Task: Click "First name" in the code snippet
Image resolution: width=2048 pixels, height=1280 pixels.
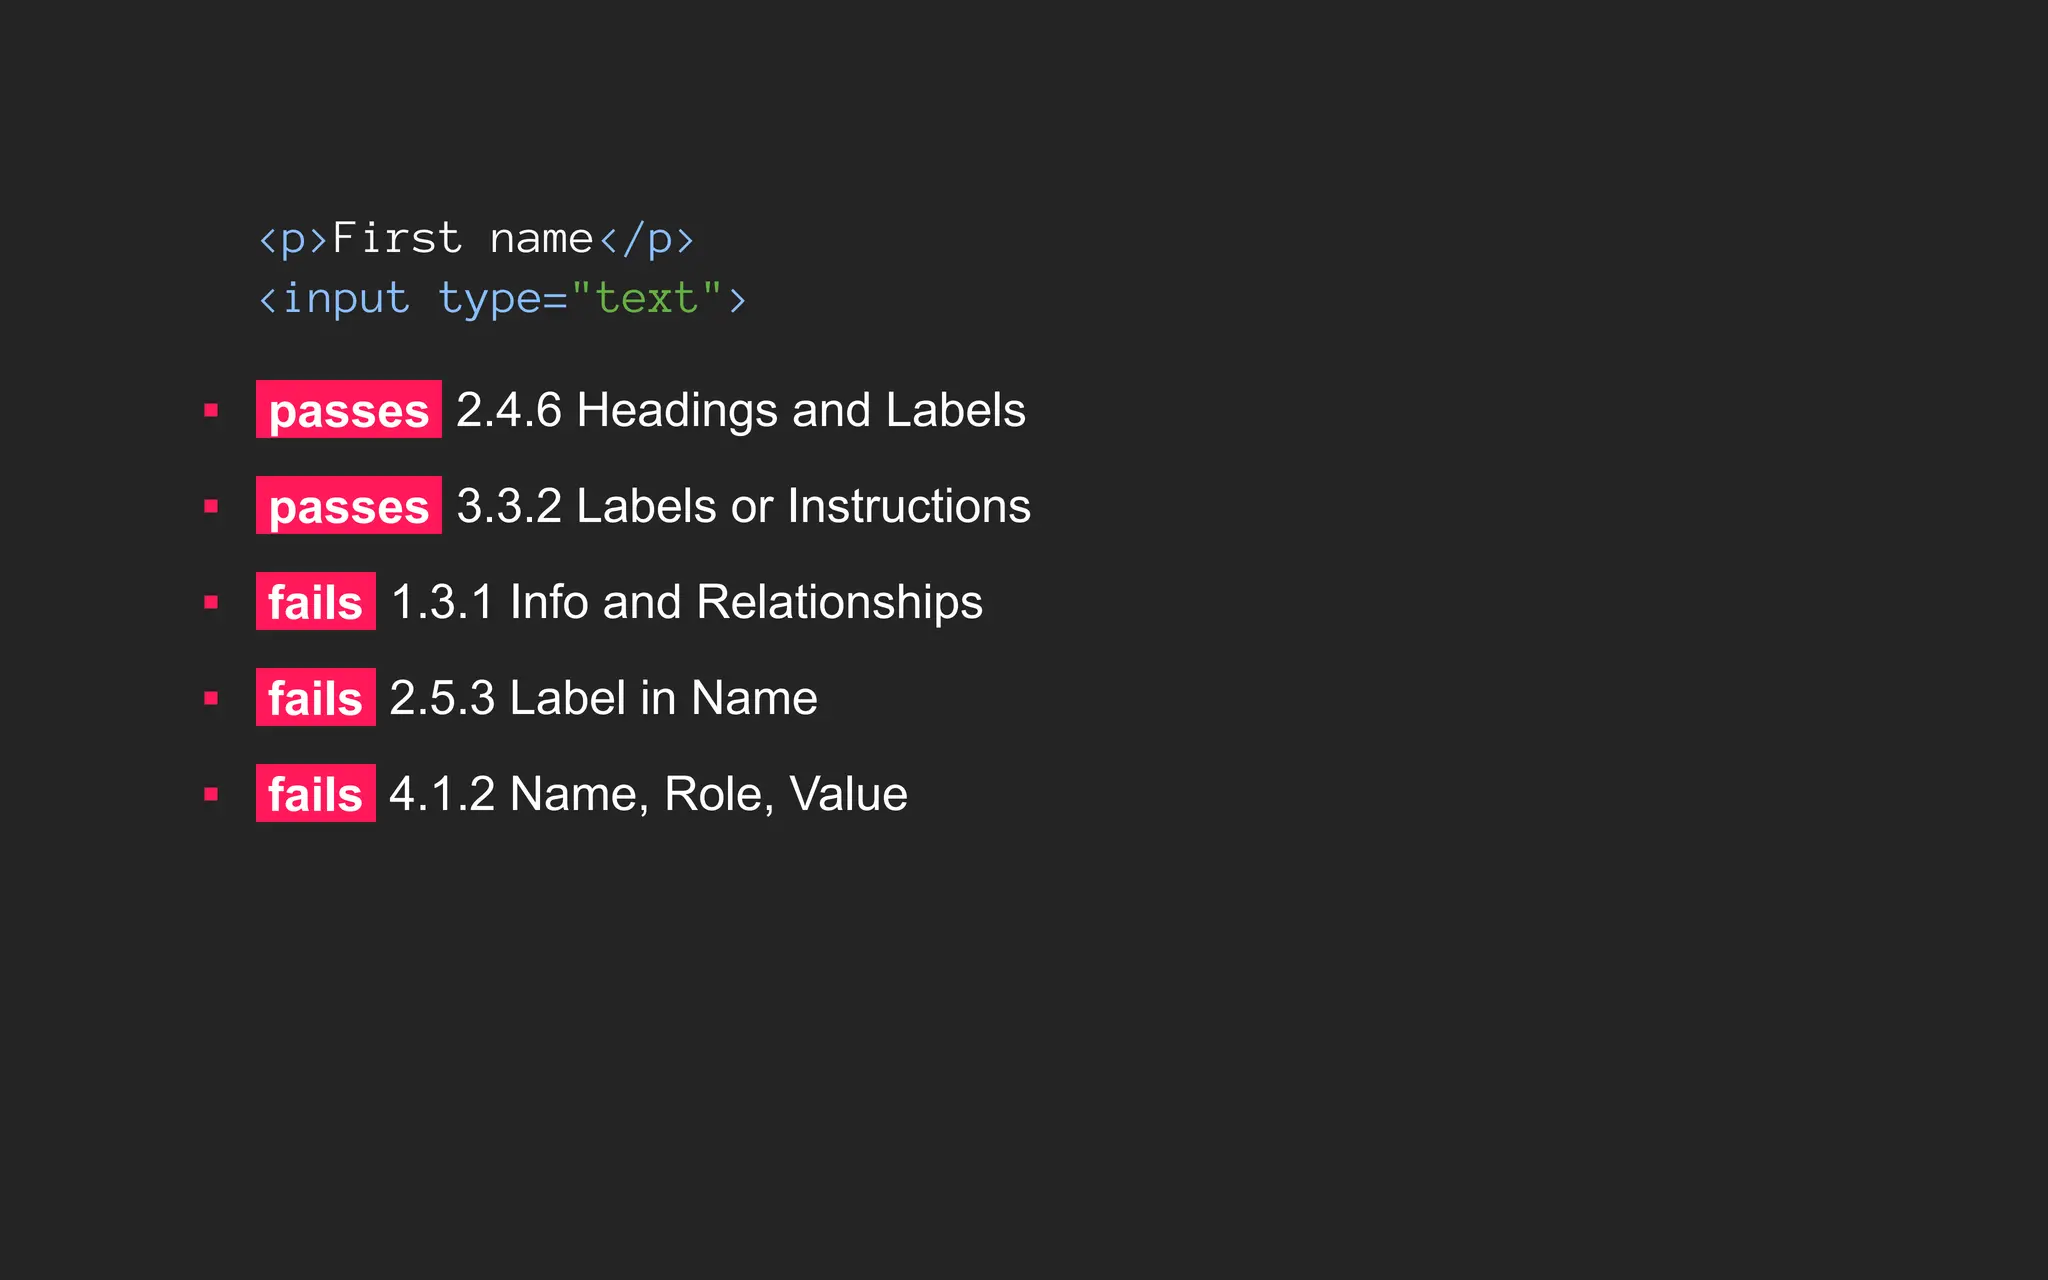Action: (462, 239)
